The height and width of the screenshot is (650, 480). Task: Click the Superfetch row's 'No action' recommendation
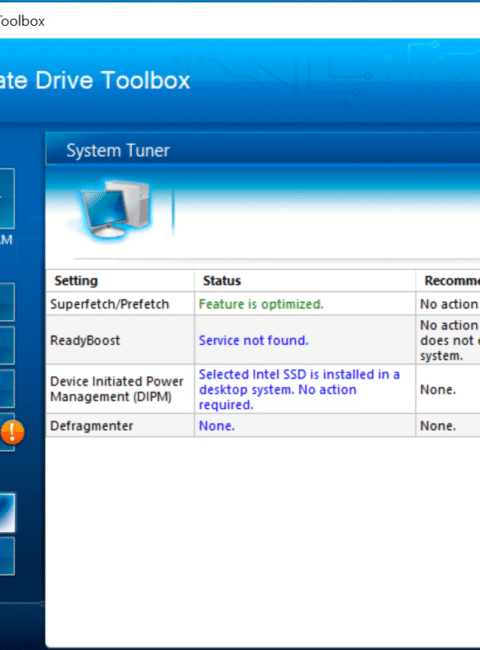[449, 304]
